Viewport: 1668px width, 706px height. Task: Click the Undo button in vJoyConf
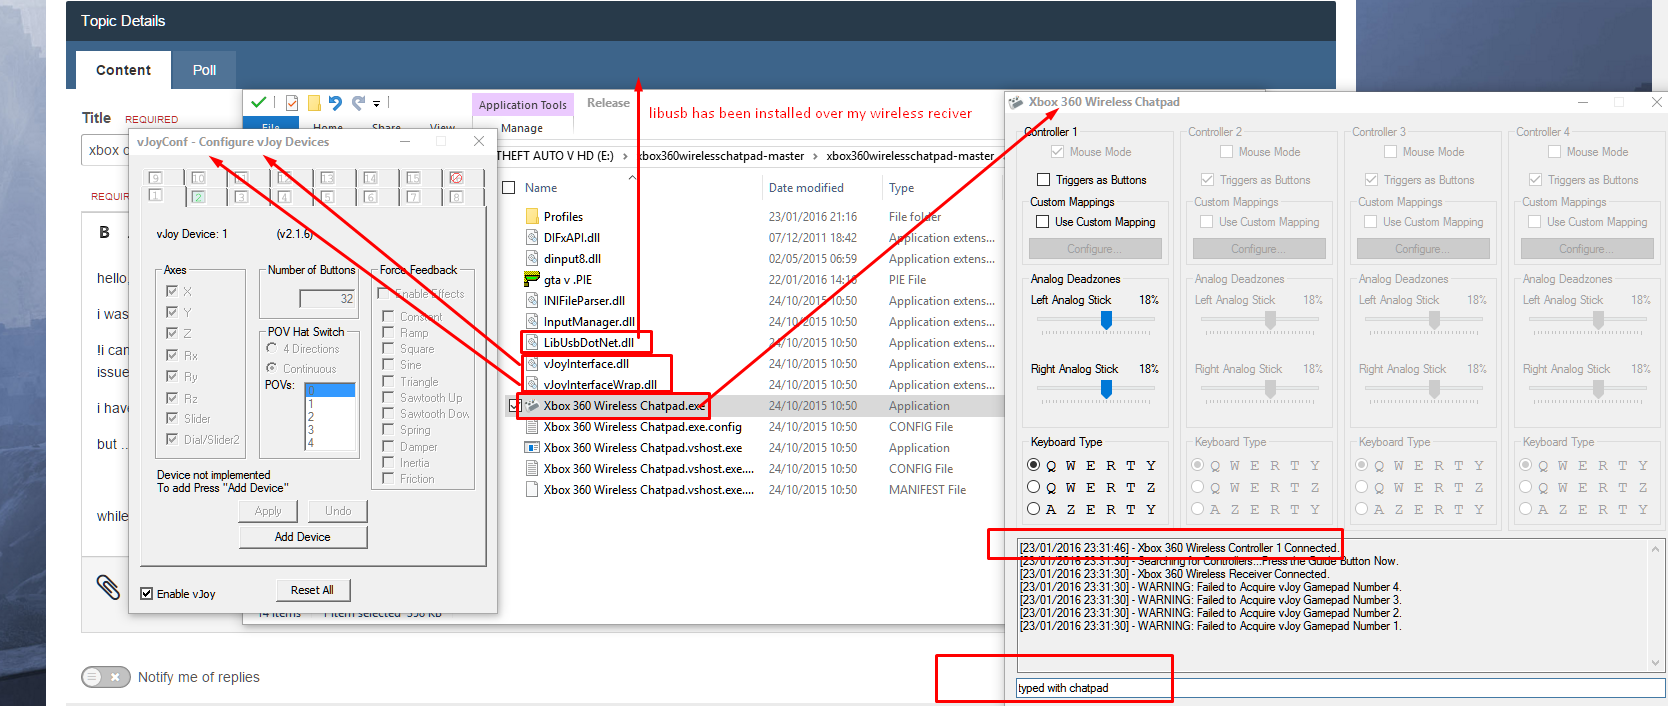[338, 511]
